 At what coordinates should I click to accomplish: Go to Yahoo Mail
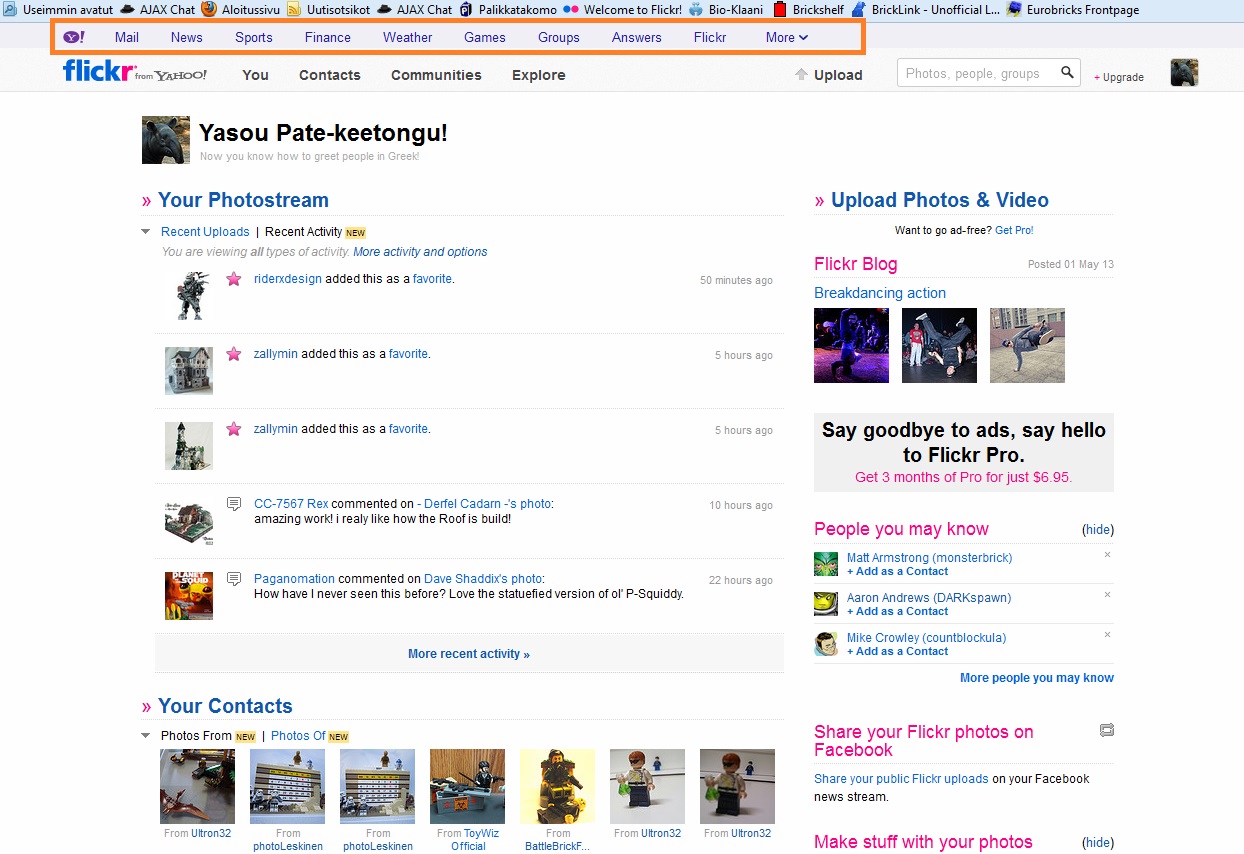(127, 37)
